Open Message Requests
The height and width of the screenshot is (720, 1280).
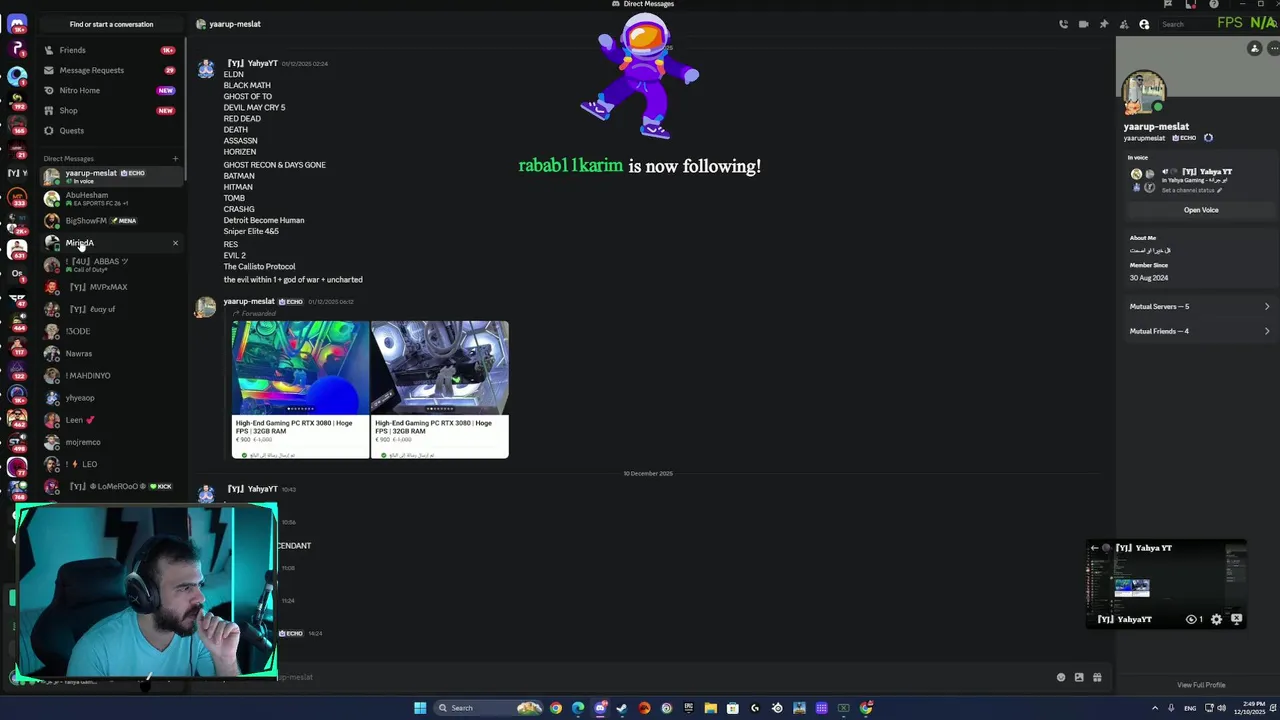110,70
